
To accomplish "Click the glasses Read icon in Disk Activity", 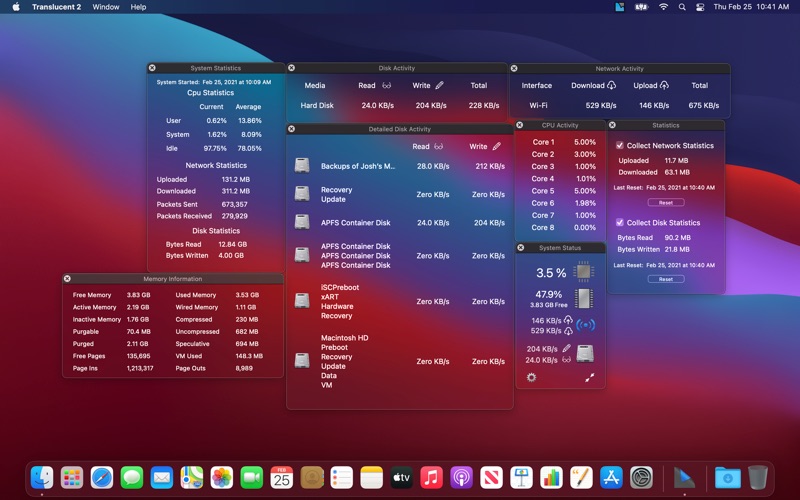I will coord(387,85).
